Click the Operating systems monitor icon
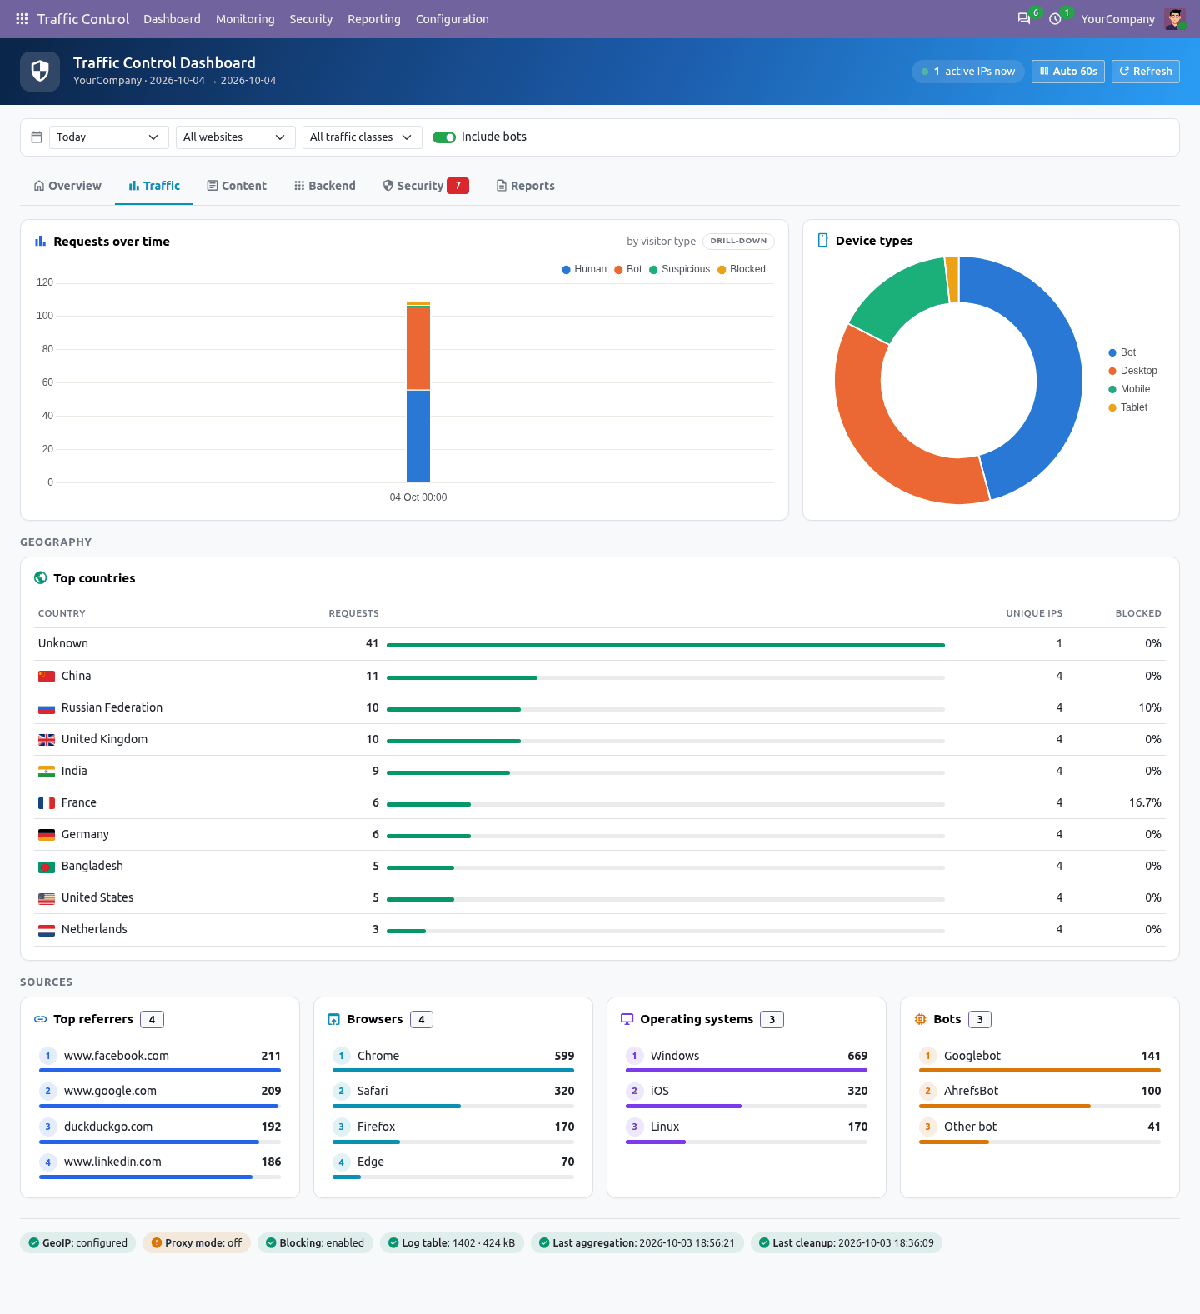 click(627, 1019)
